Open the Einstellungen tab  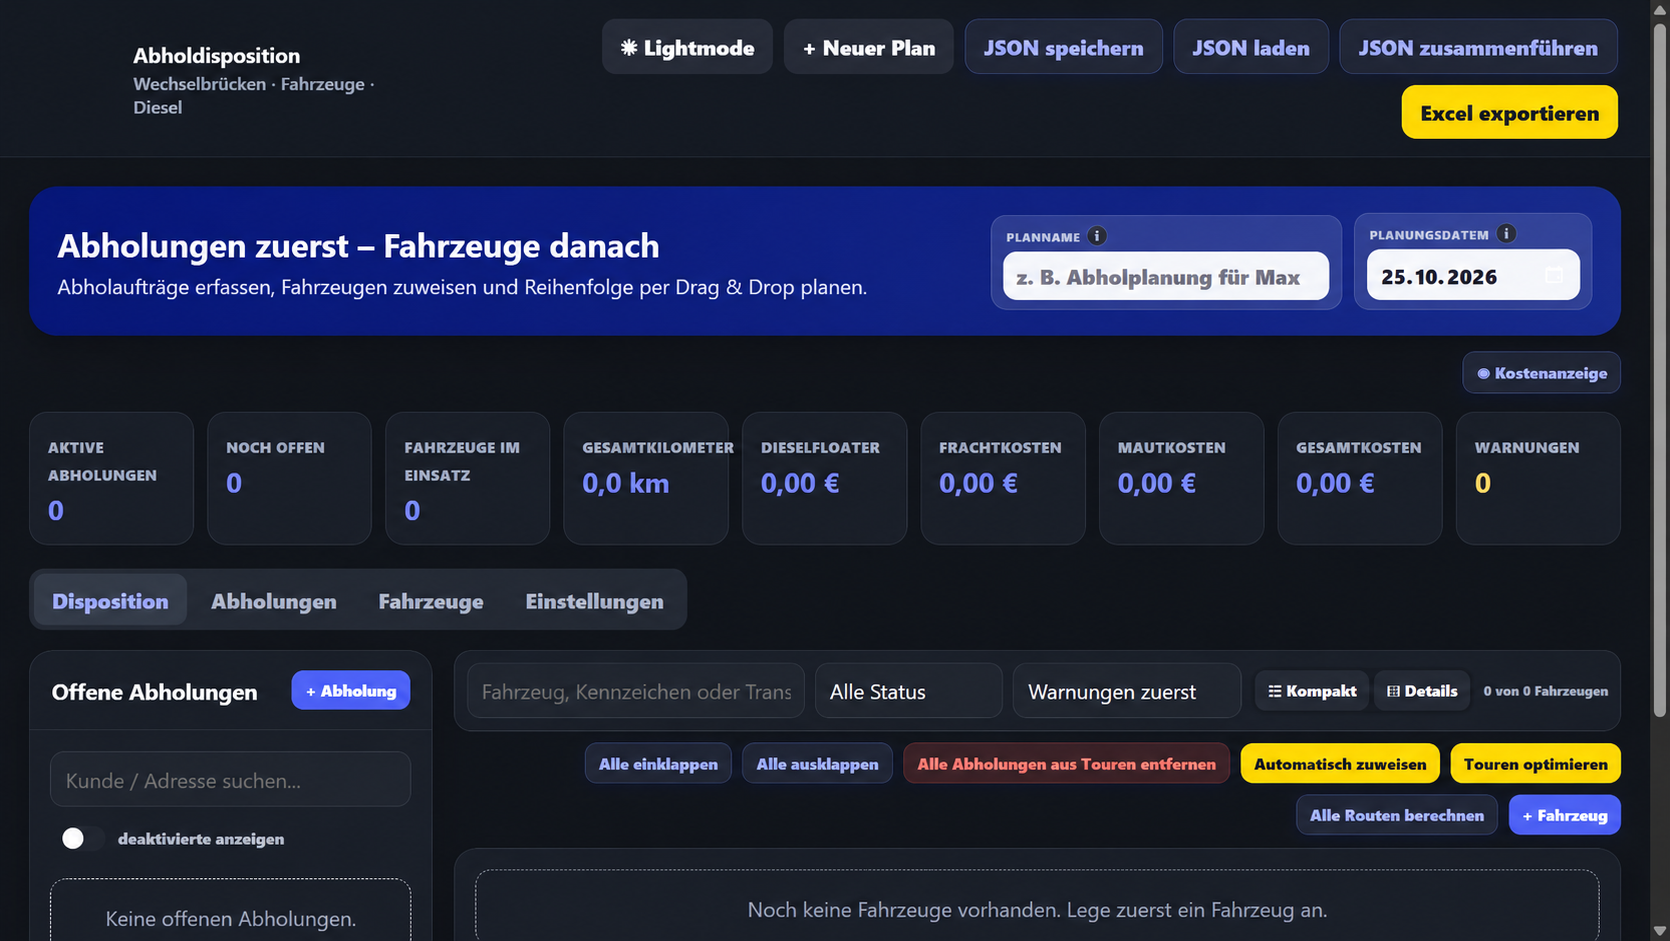coord(594,600)
